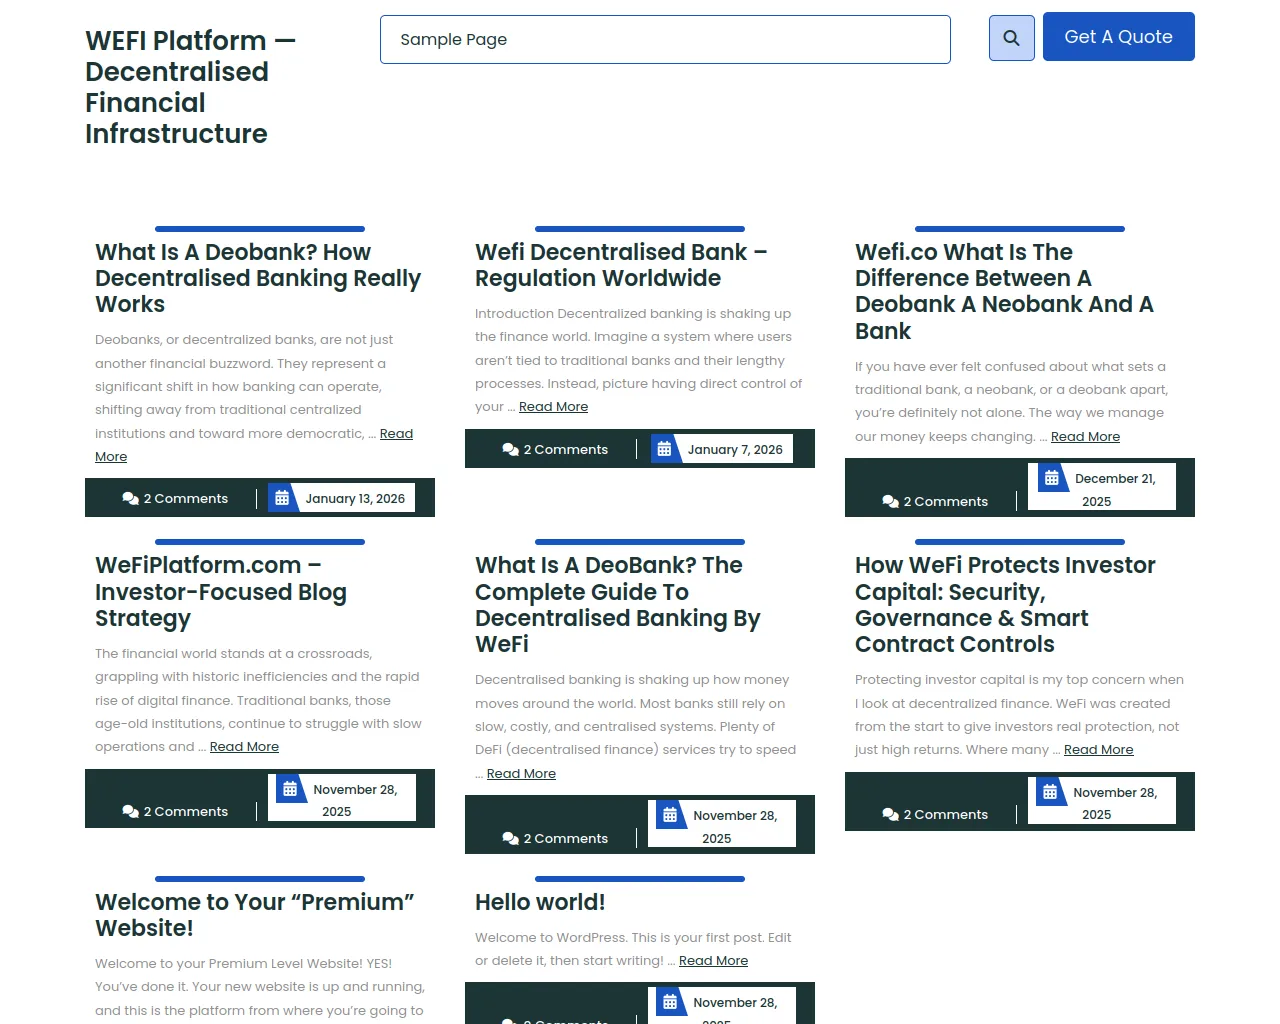Click '2 Comments' text beside January 13, 2026
The height and width of the screenshot is (1024, 1280).
click(186, 498)
